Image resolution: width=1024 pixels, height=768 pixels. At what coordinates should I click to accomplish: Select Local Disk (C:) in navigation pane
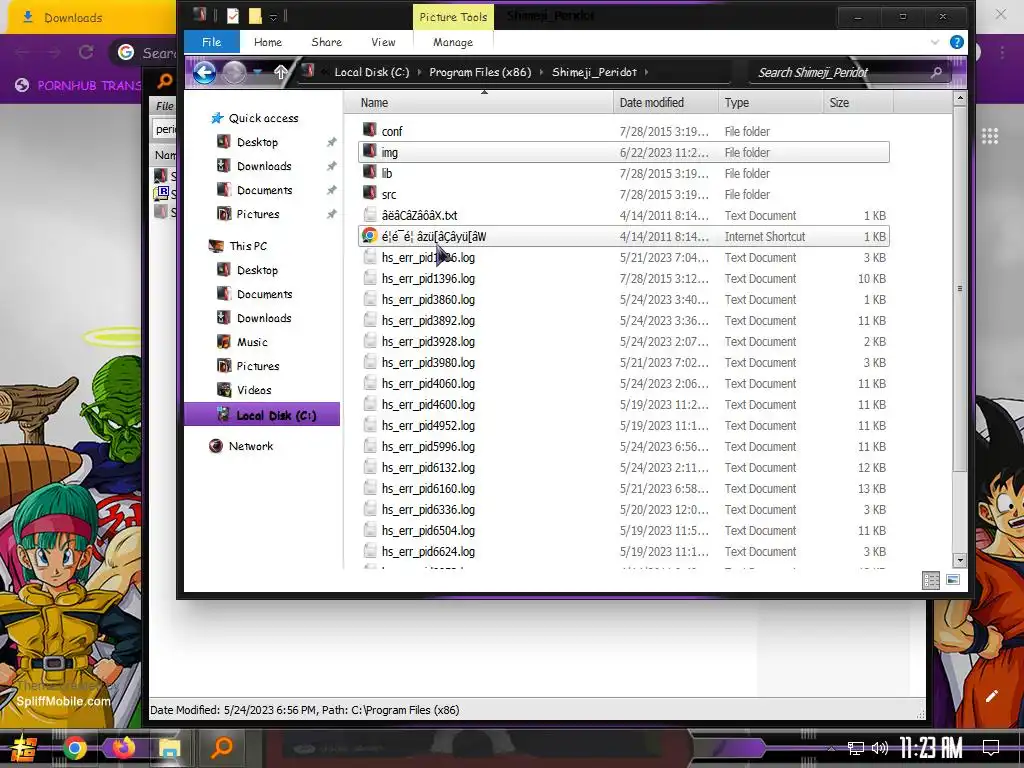click(x=263, y=415)
